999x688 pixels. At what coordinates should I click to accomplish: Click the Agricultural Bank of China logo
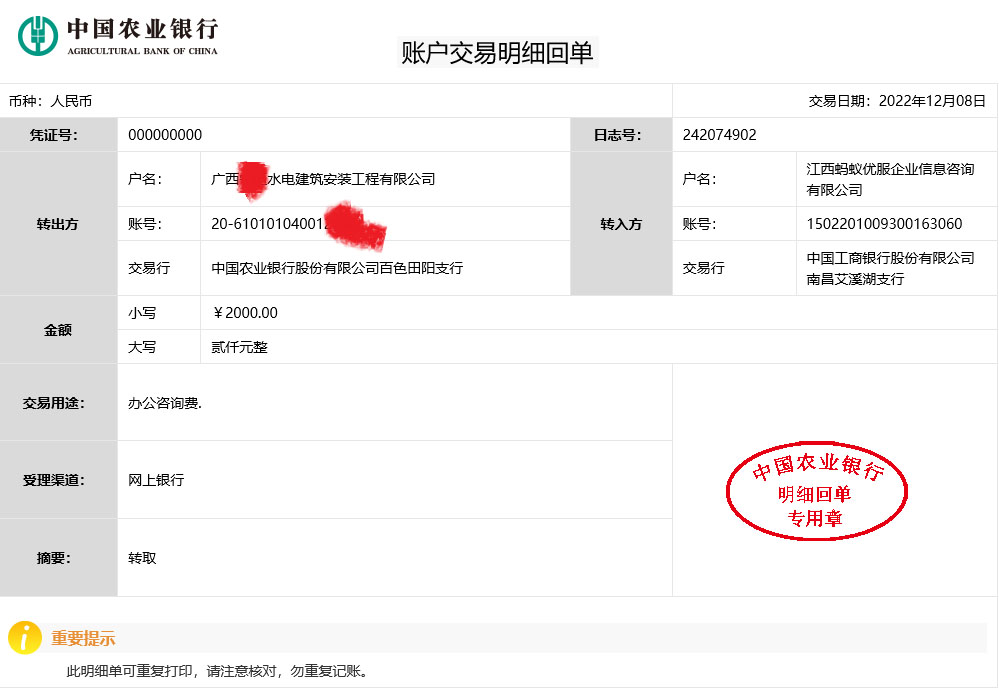(x=118, y=36)
